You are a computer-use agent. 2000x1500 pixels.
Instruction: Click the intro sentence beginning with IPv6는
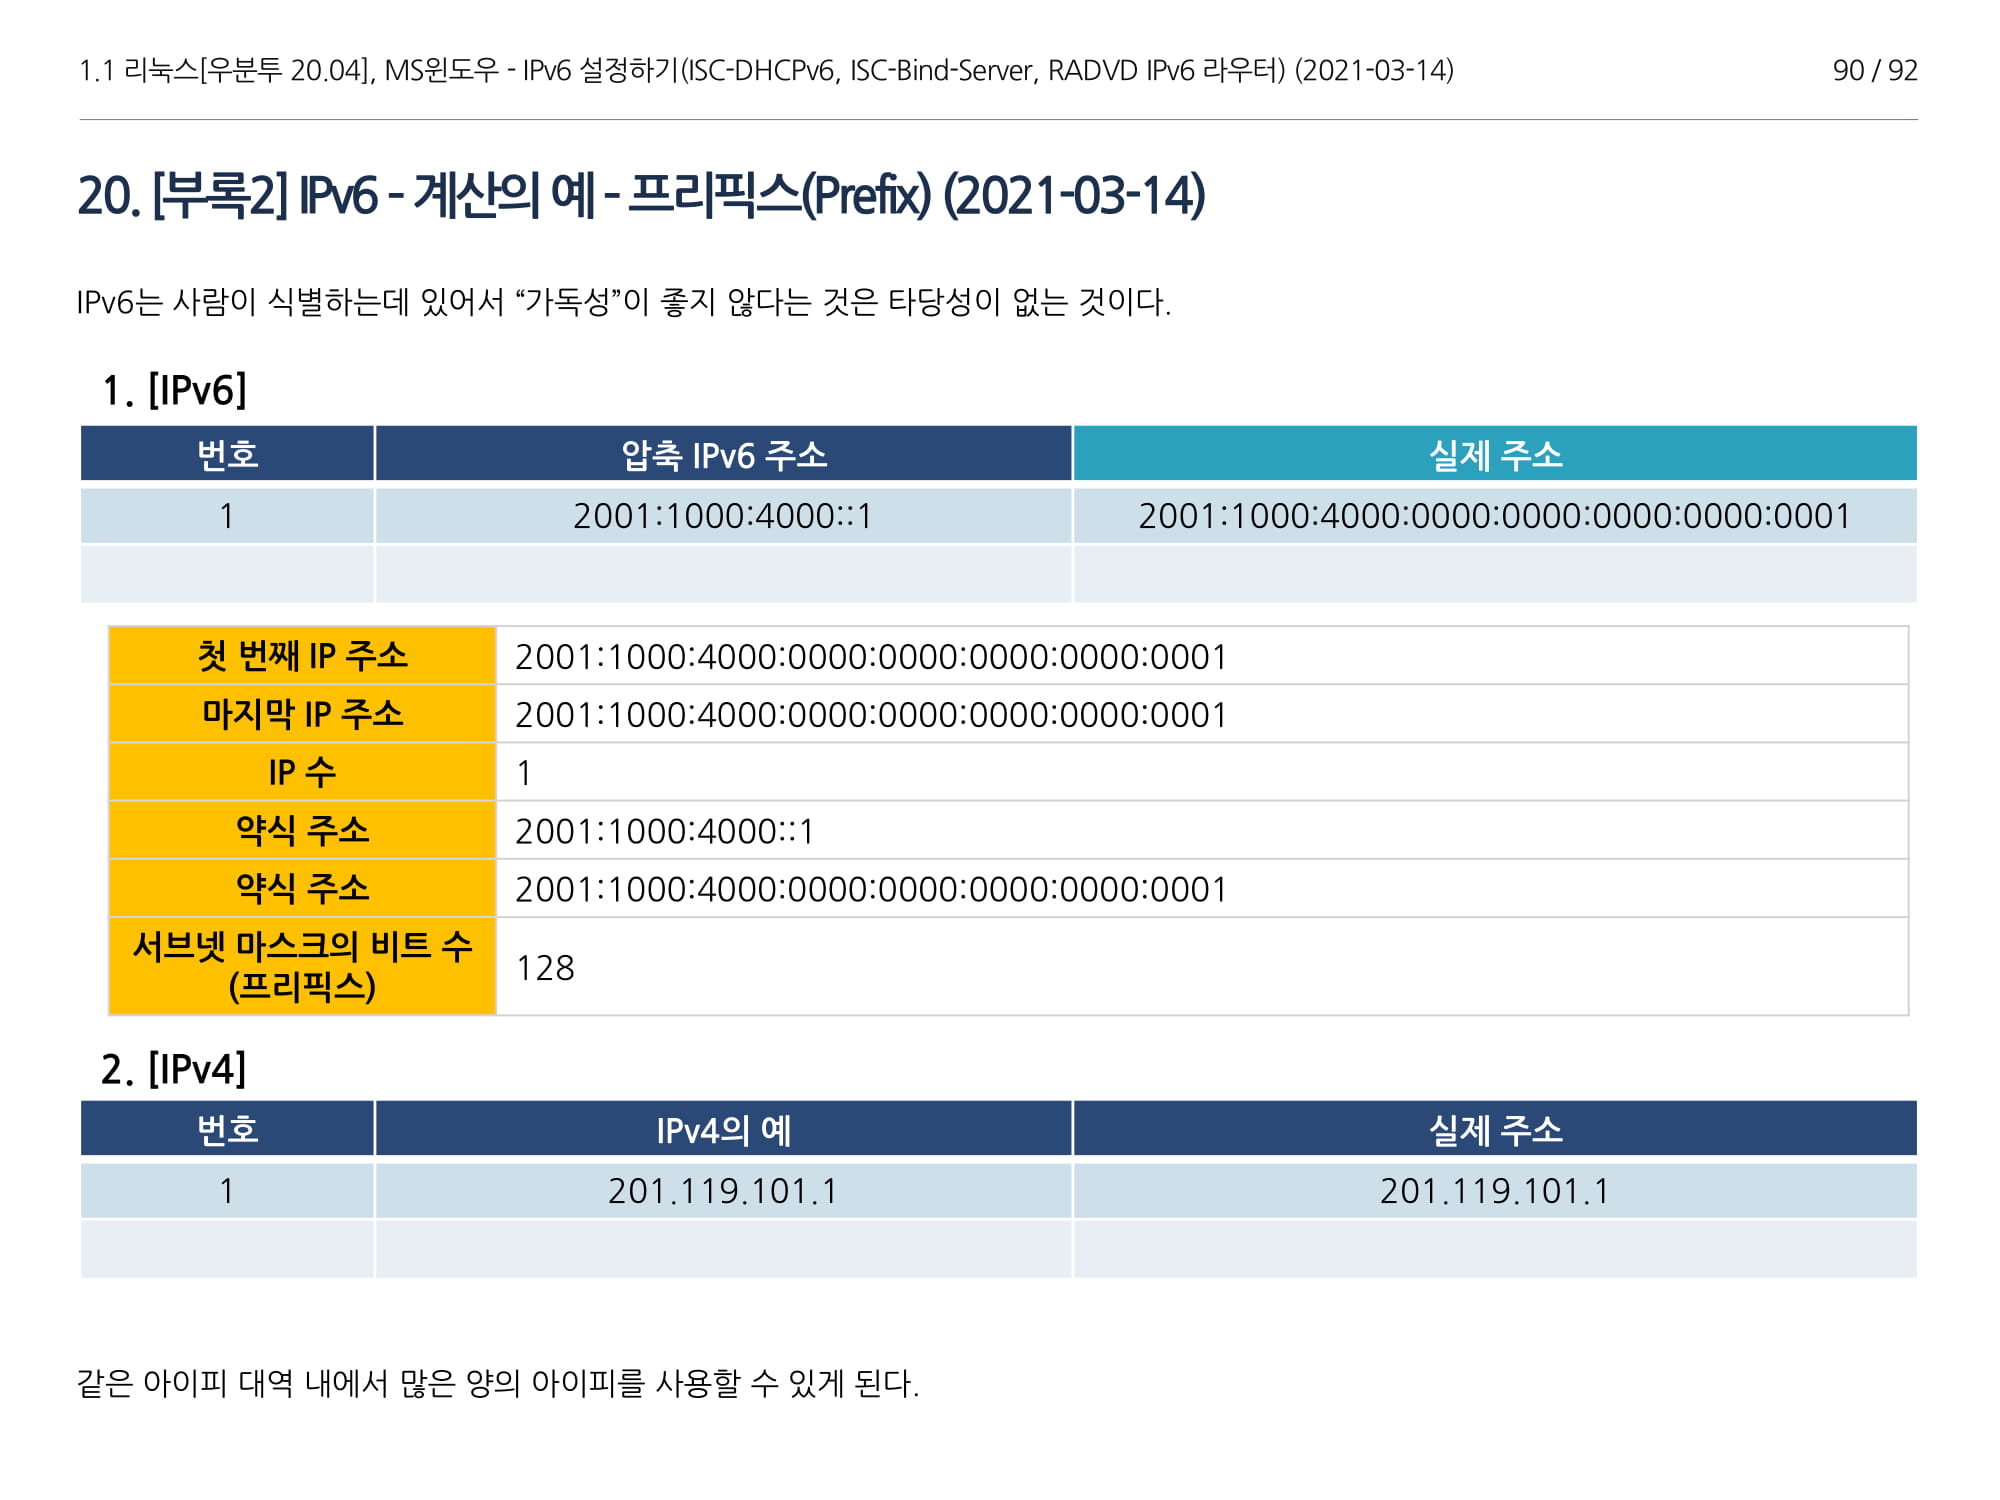point(623,302)
